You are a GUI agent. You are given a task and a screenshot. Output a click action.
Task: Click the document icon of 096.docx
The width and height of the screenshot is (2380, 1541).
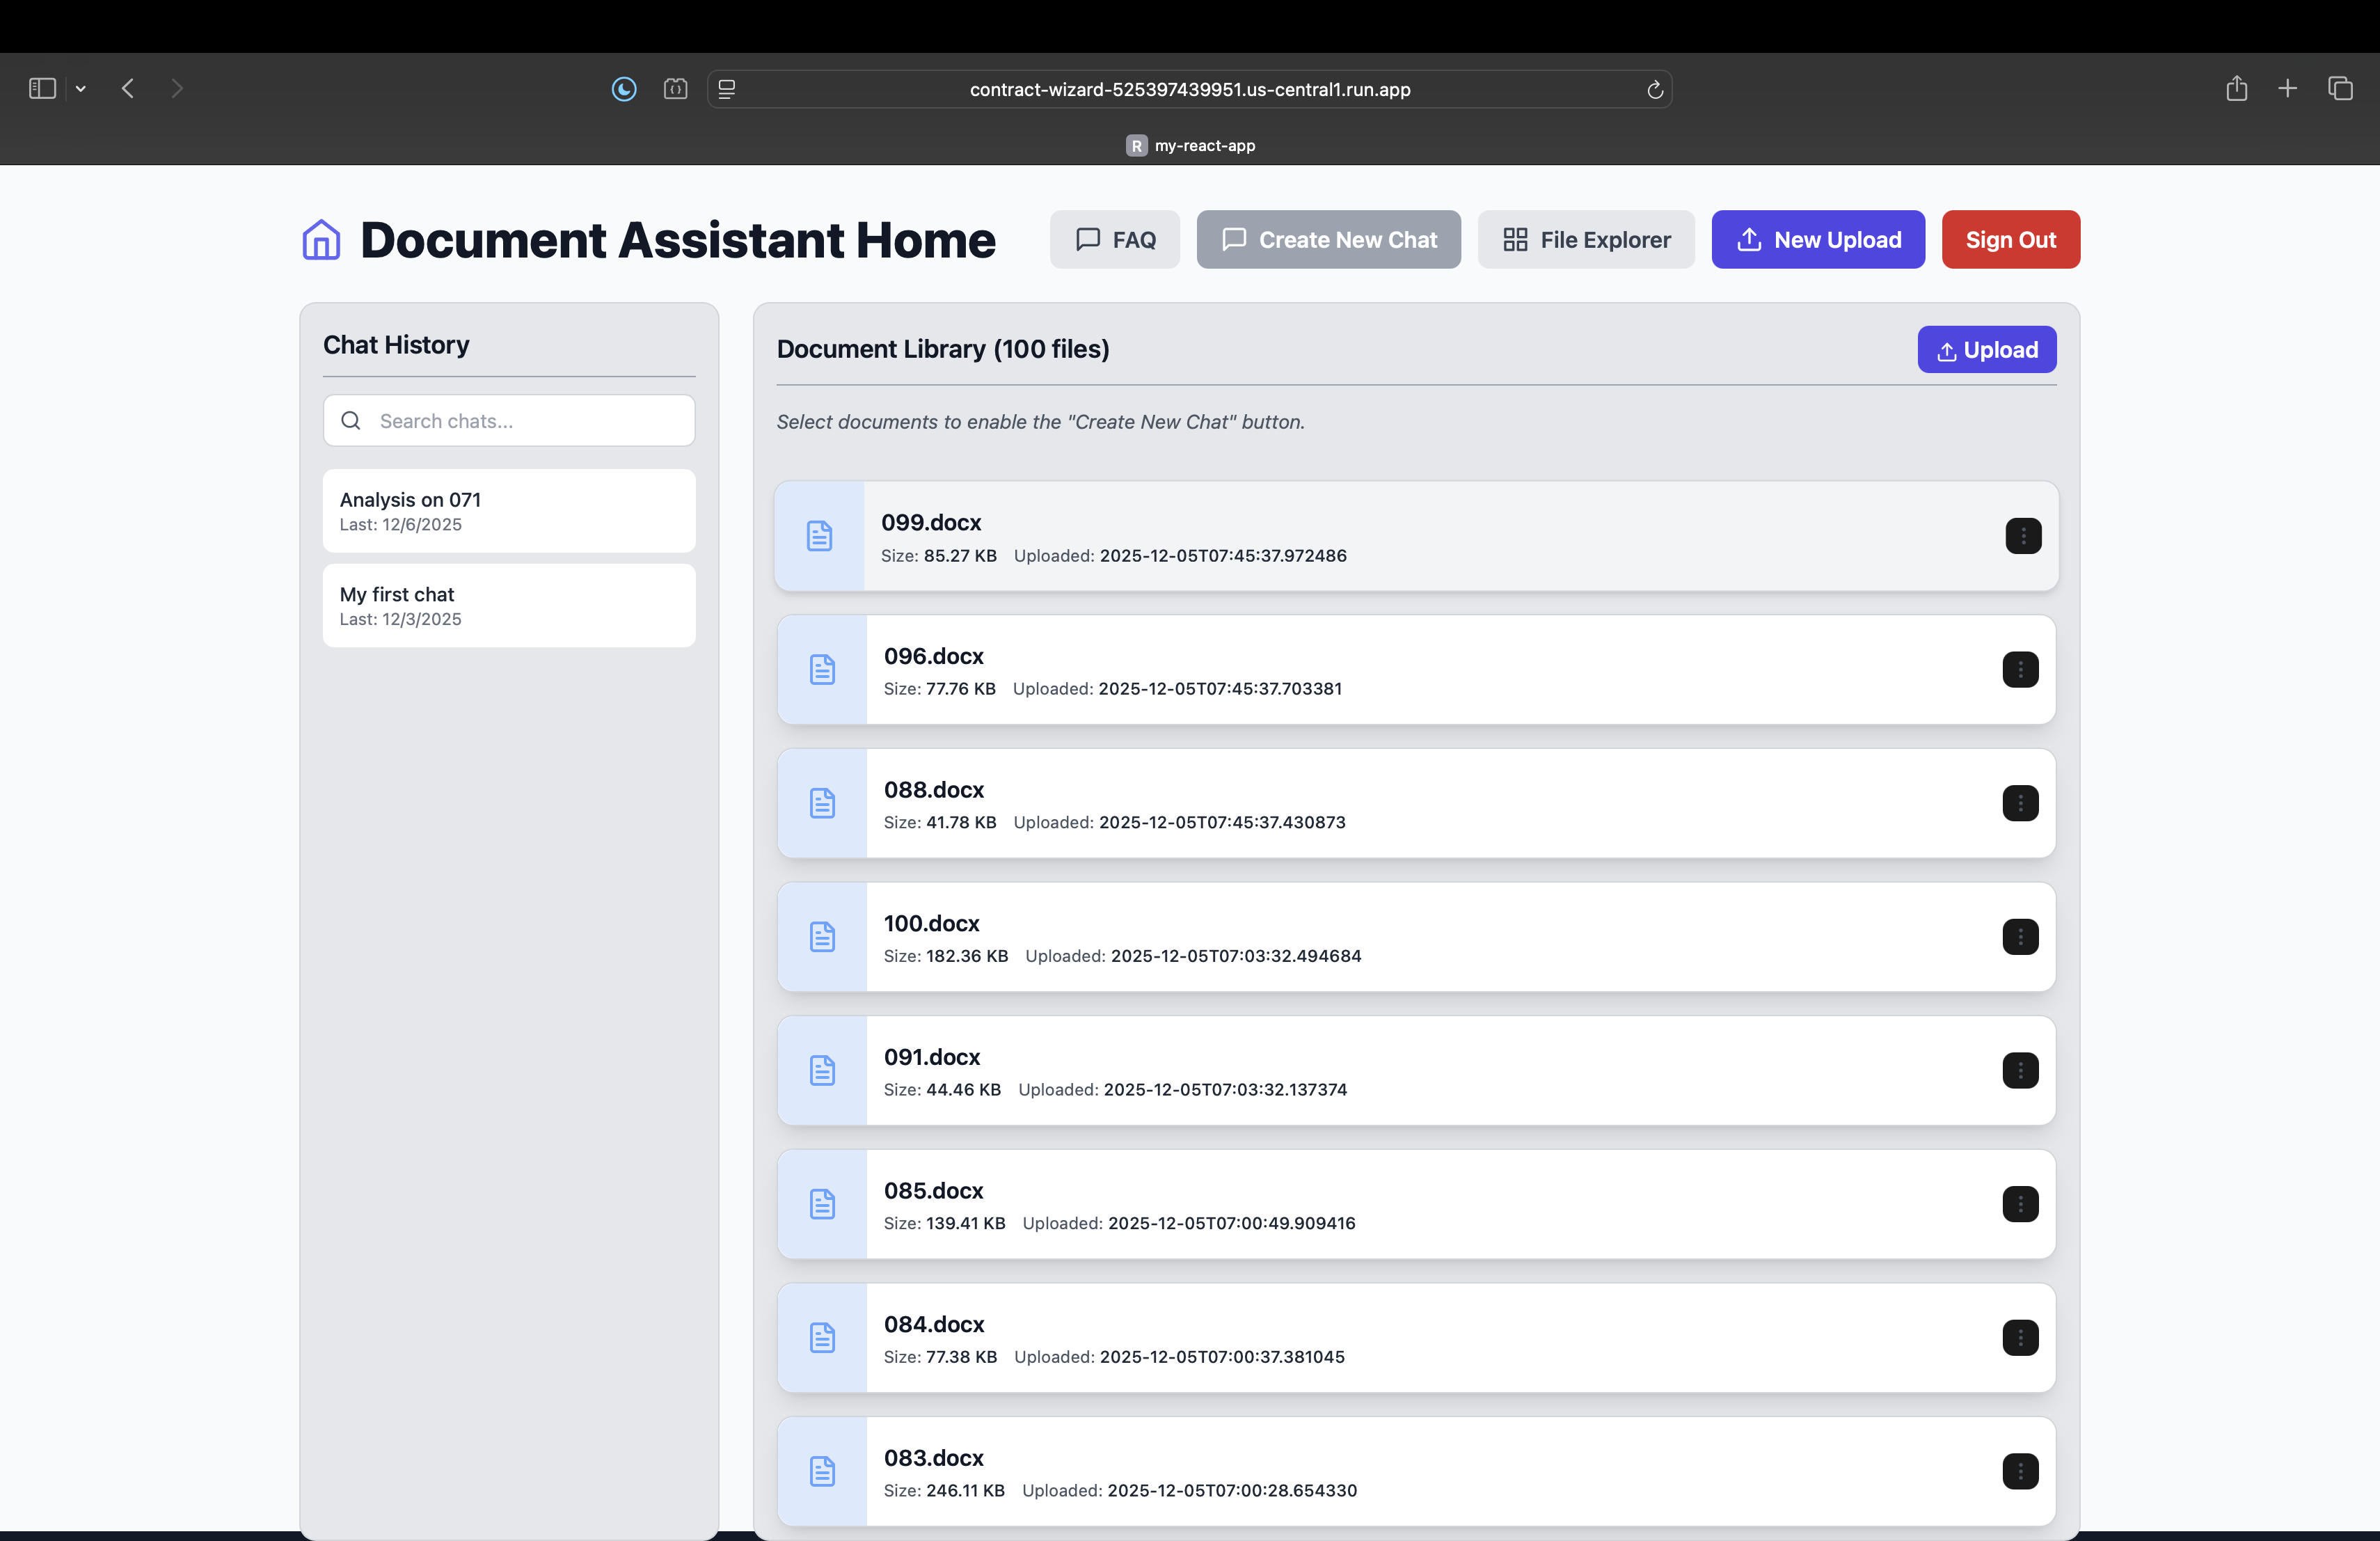coord(822,670)
